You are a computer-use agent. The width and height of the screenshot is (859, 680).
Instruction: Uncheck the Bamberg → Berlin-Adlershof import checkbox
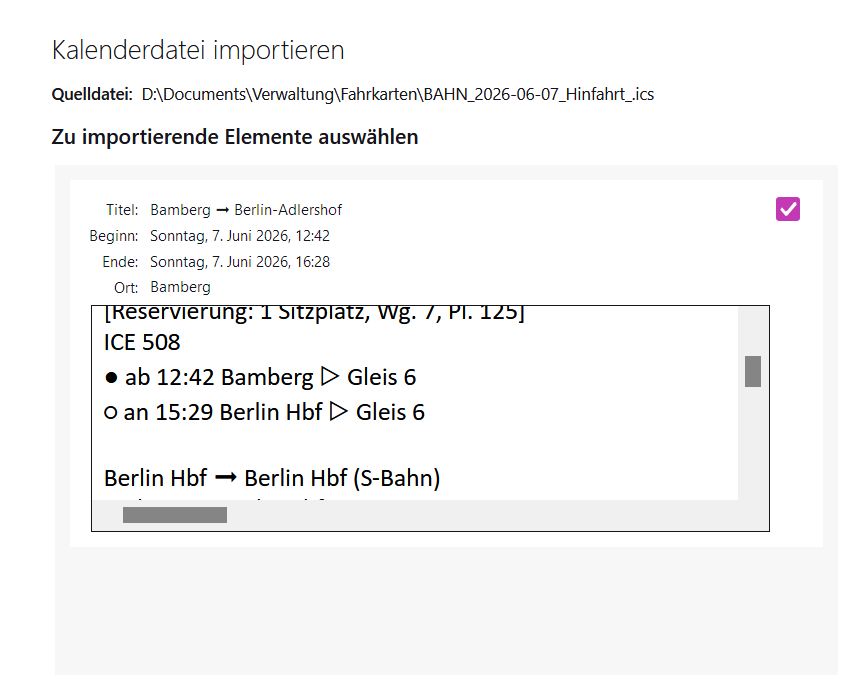click(x=788, y=209)
